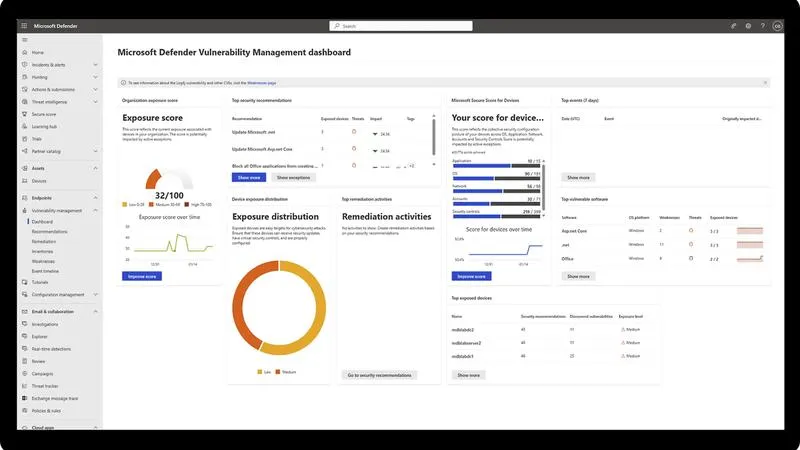This screenshot has height=450, width=800.
Task: Collapse the navigation hamburger menu
Action: 24,40
